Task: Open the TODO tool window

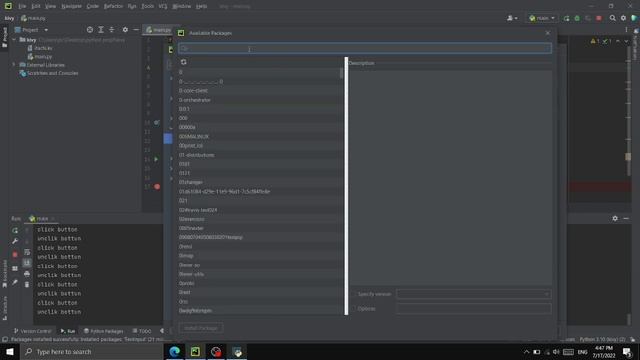Action: pos(142,331)
